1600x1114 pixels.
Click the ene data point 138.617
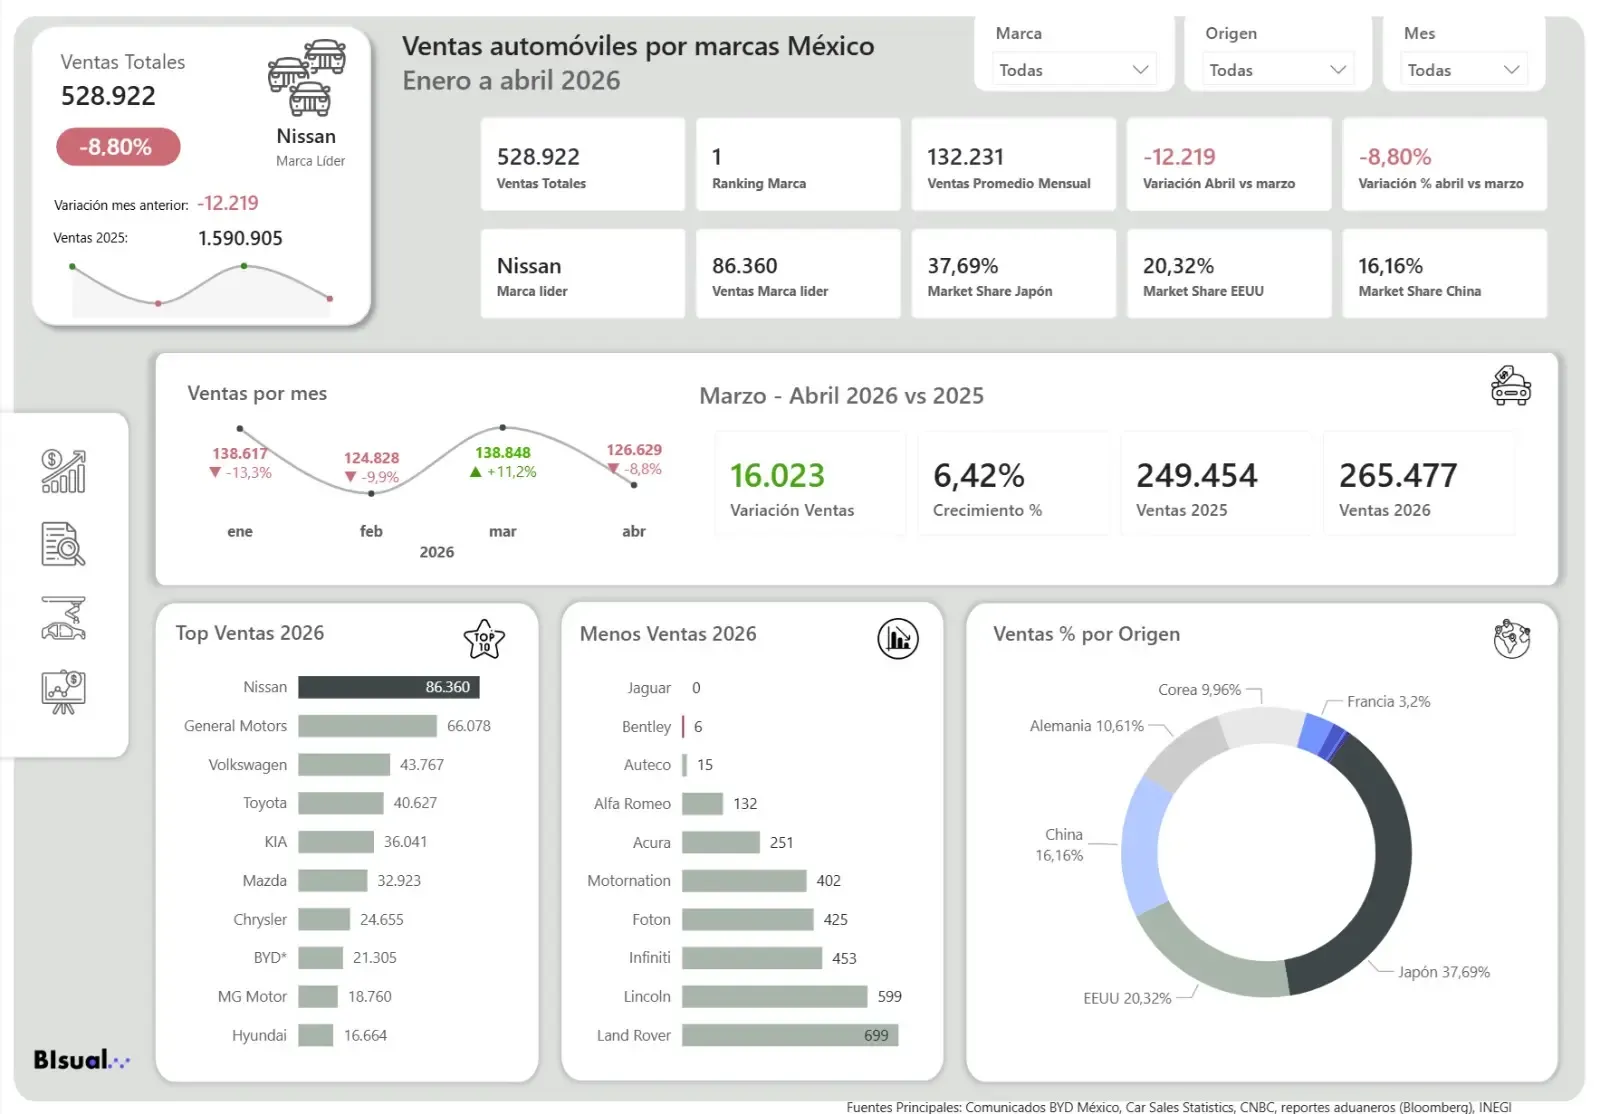(x=240, y=429)
